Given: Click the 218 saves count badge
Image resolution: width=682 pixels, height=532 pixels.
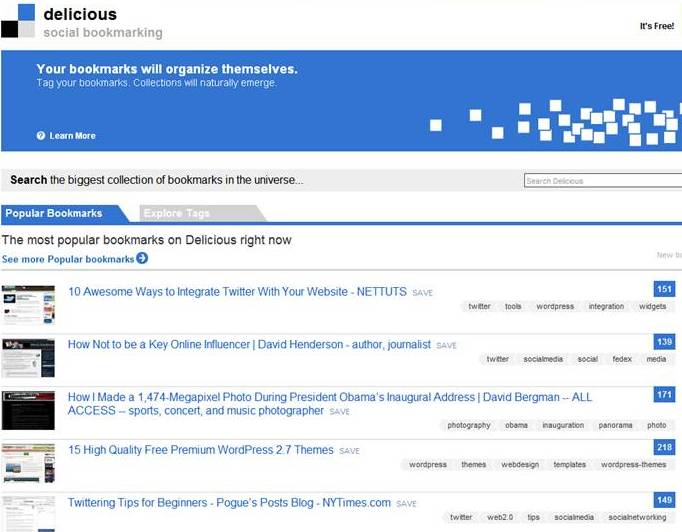Looking at the screenshot, I should pyautogui.click(x=664, y=448).
